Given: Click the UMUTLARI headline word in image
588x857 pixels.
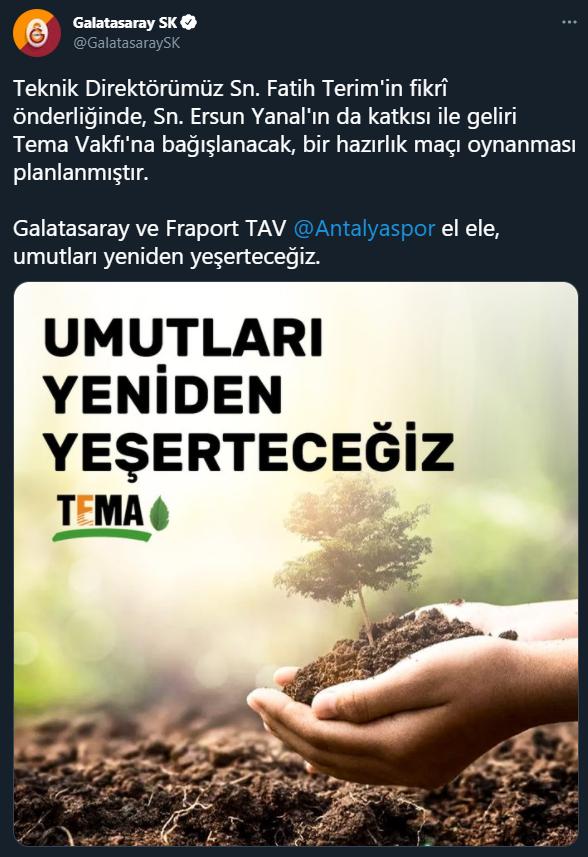Looking at the screenshot, I should pyautogui.click(x=183, y=337).
